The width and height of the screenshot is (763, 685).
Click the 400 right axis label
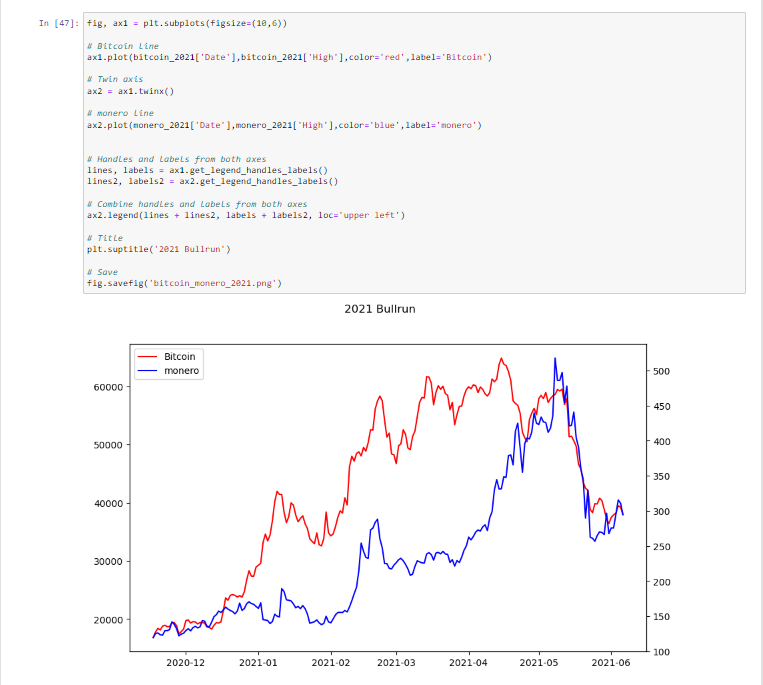(x=661, y=442)
